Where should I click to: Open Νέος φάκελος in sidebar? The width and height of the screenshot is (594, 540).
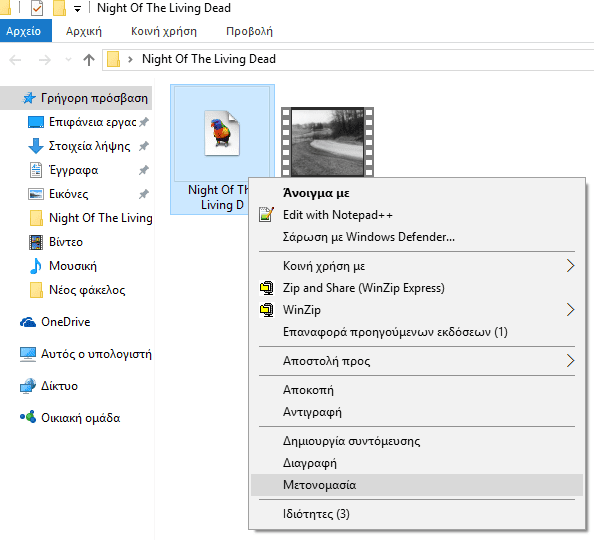[x=87, y=290]
